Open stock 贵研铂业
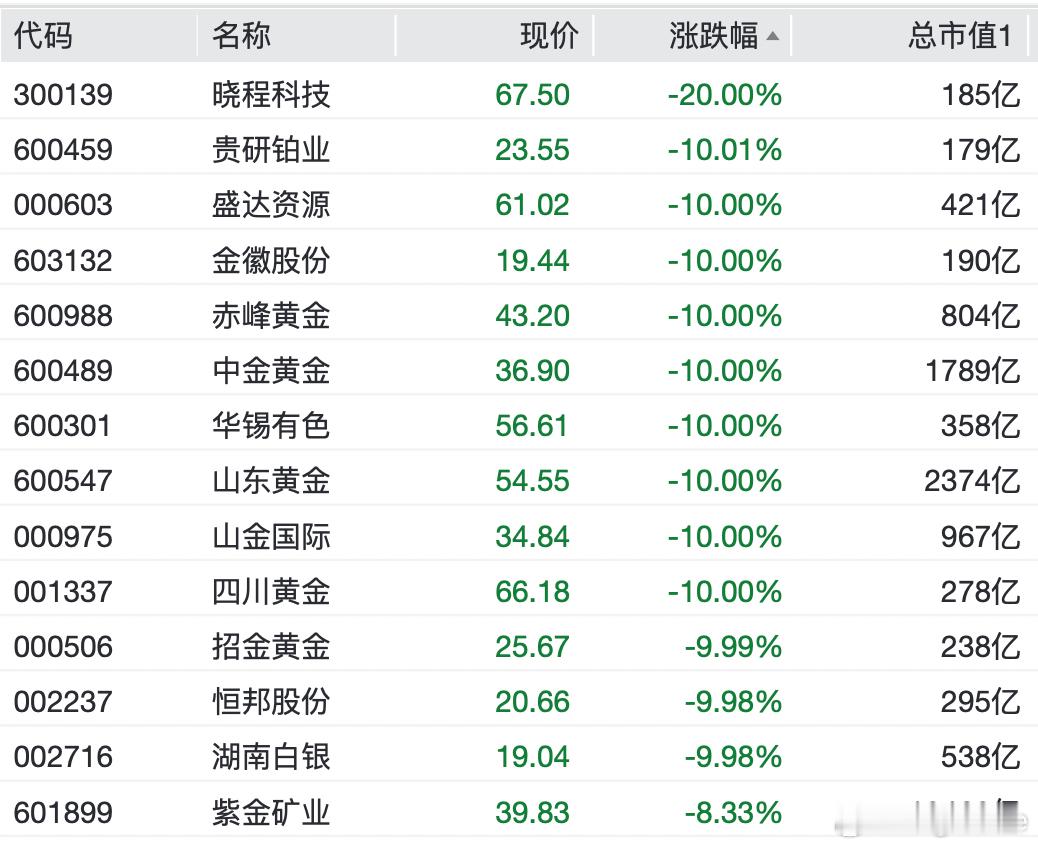1038x848 pixels. pos(271,150)
